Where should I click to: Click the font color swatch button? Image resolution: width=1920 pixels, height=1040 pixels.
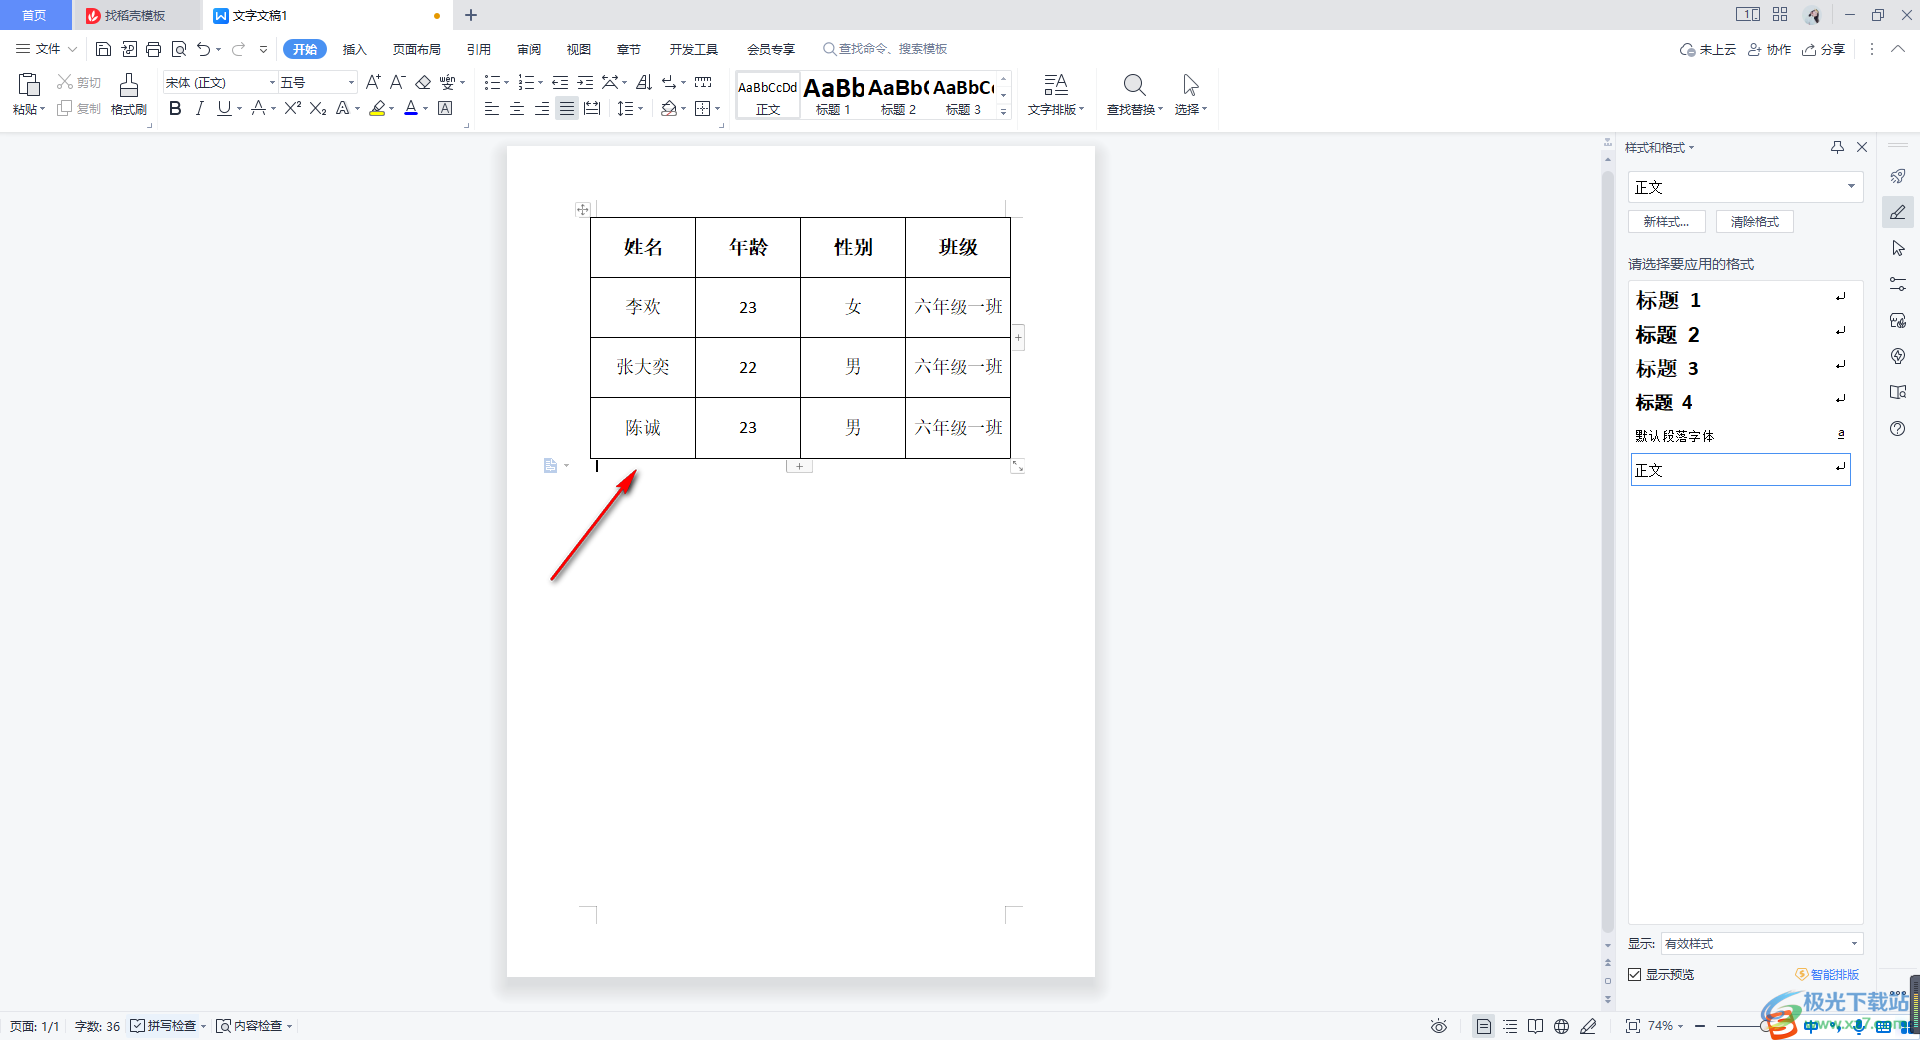[x=411, y=108]
